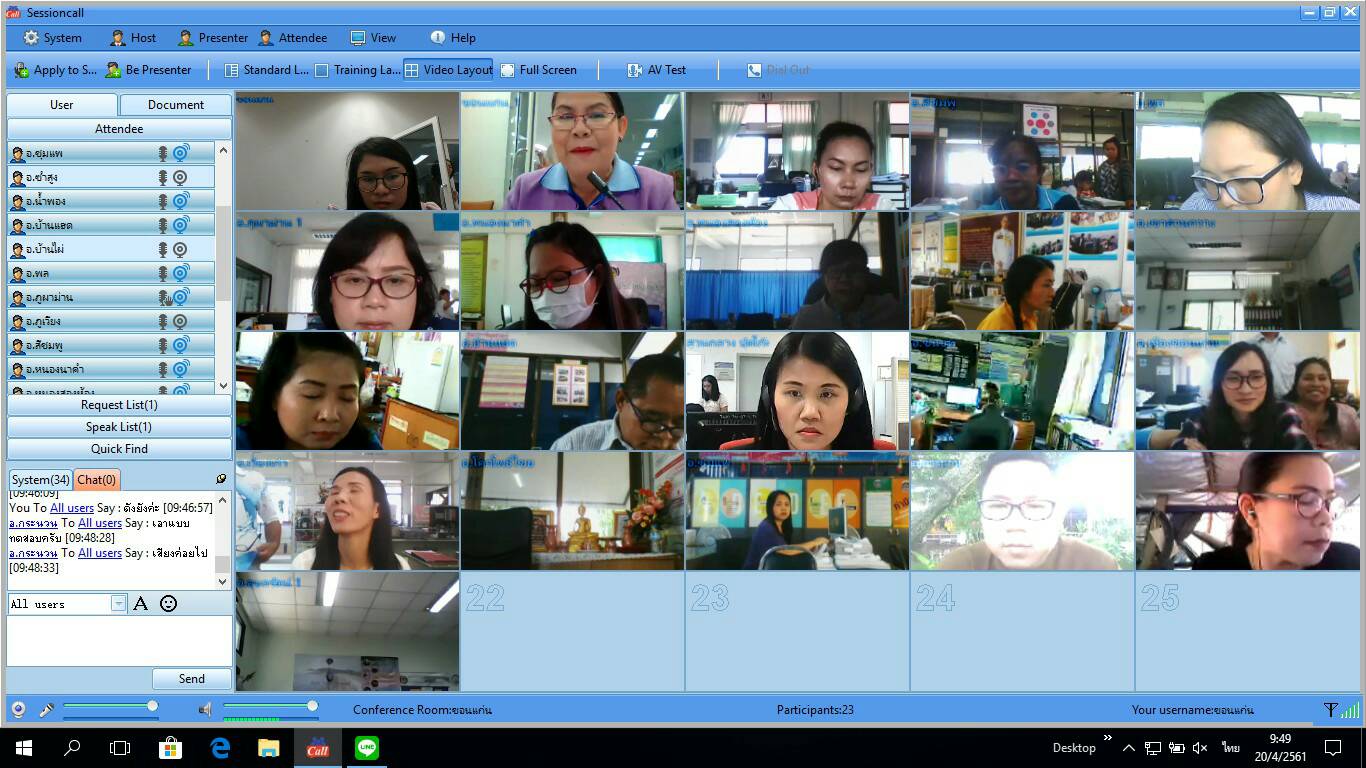Click the webcam icon in status bar
This screenshot has width=1366, height=768.
coord(18,710)
